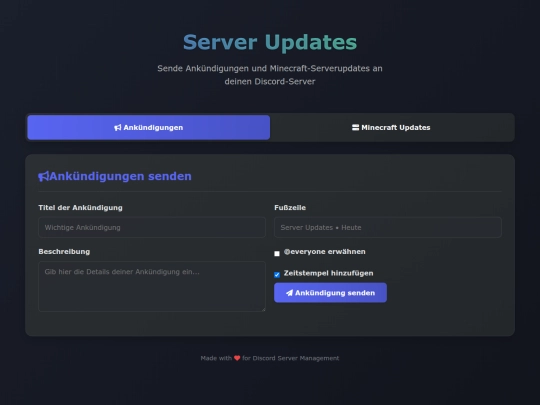Click the Ankündigung senden button

[x=330, y=293]
